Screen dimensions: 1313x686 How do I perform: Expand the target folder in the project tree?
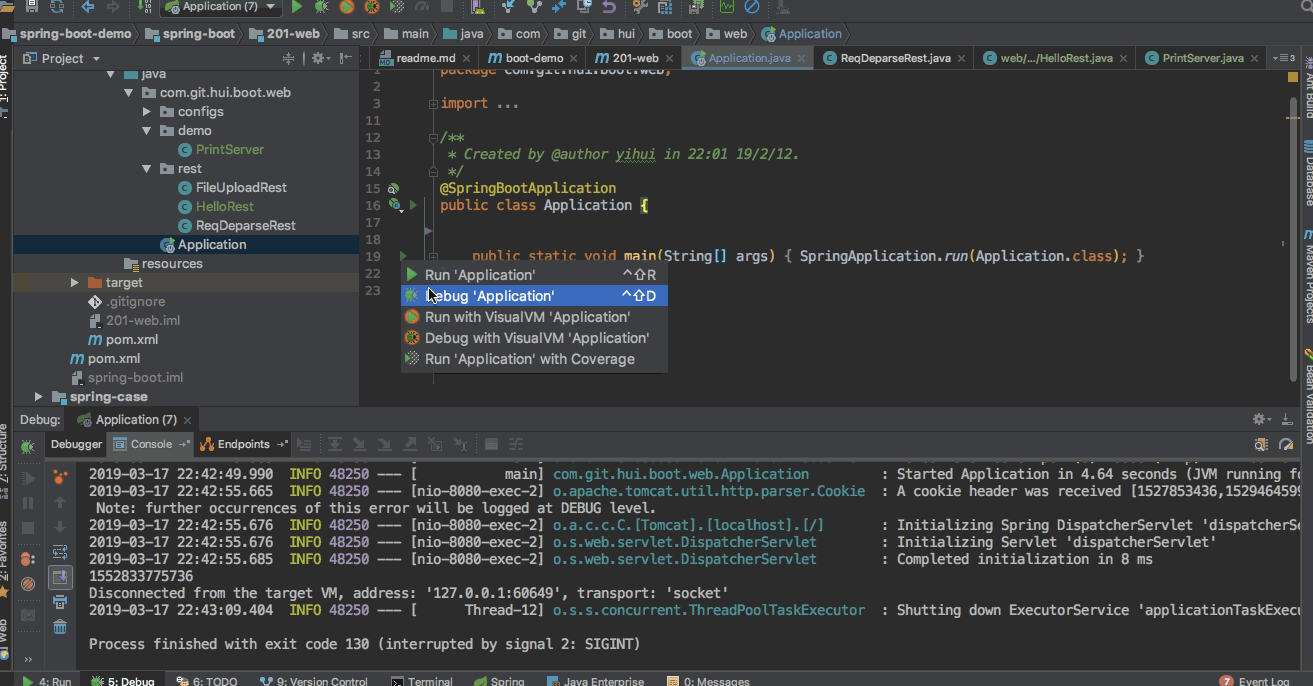pyautogui.click(x=75, y=283)
